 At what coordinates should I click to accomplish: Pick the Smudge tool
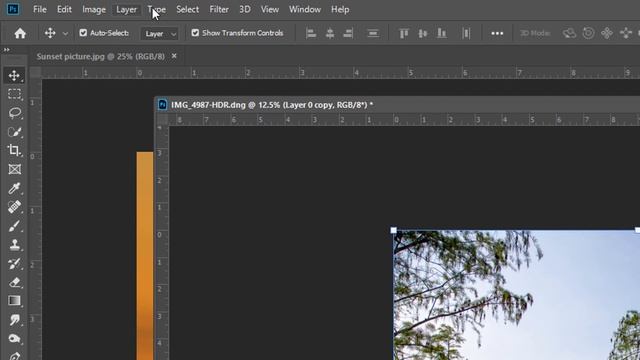pos(14,320)
